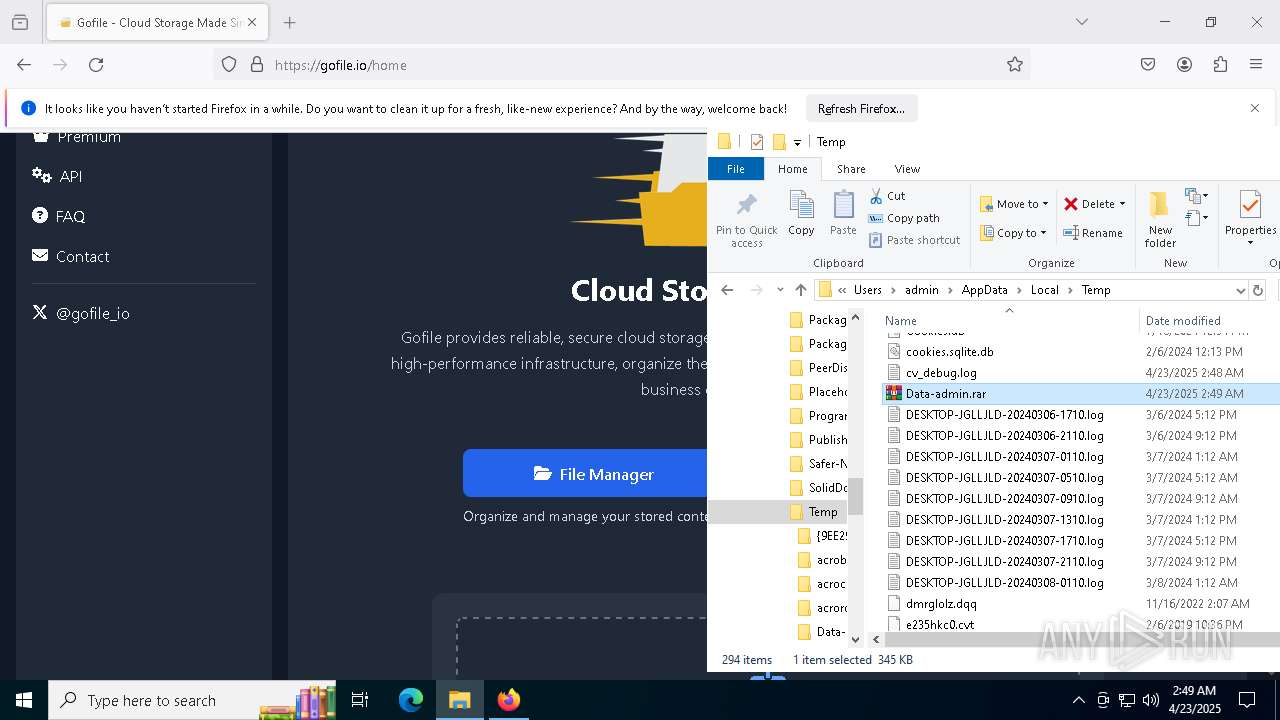Switch to File ribbon tab

[x=735, y=169]
